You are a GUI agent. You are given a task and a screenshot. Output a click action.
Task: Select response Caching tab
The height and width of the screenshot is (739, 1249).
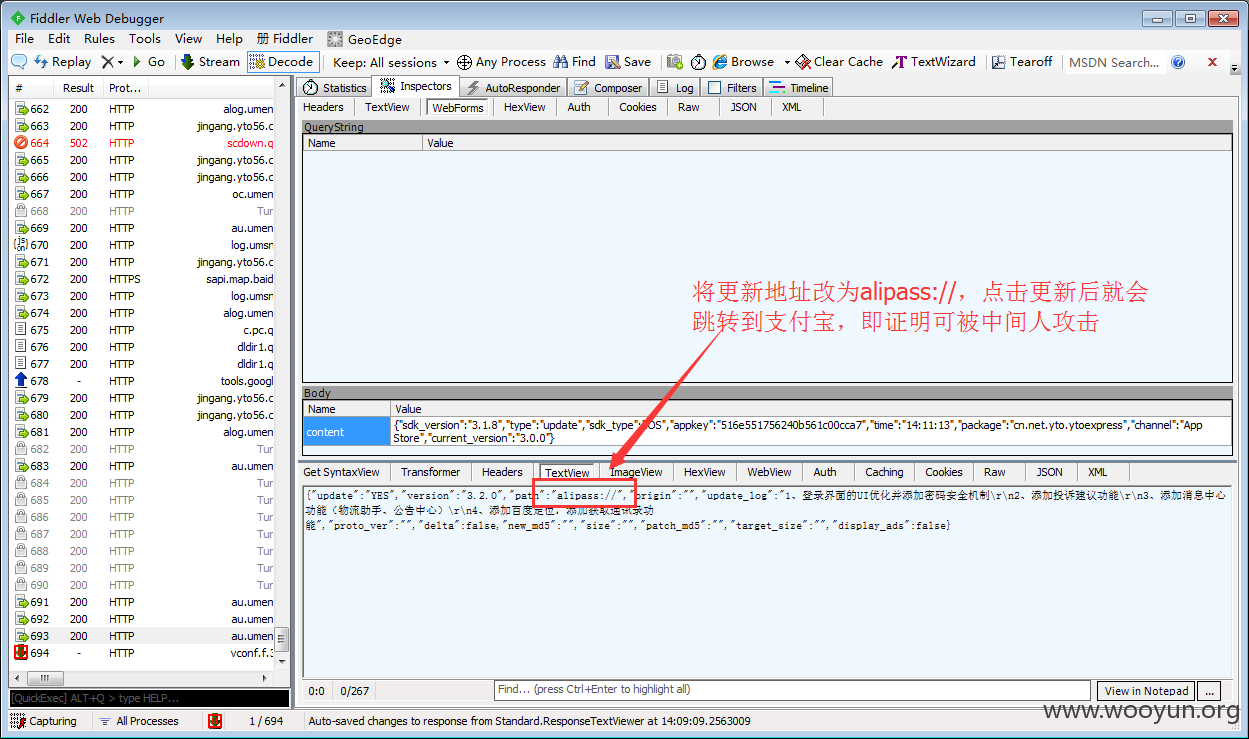884,472
